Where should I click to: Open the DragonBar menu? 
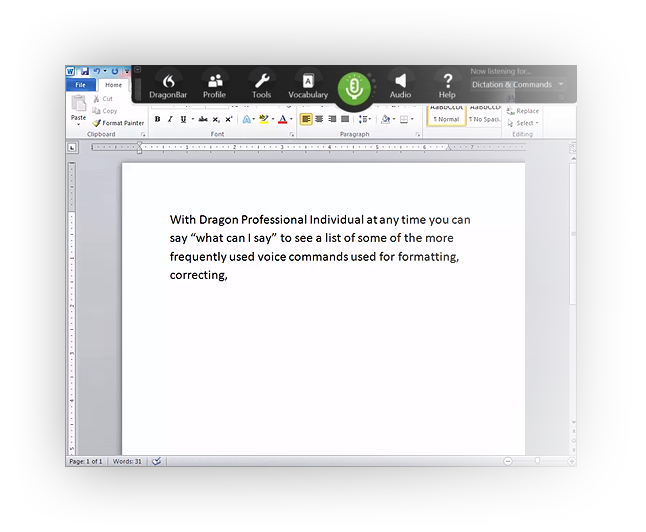(x=168, y=86)
